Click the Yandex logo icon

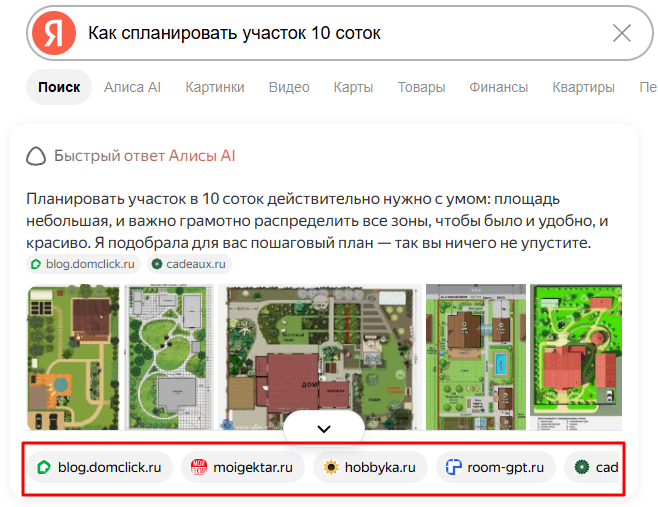tap(54, 33)
